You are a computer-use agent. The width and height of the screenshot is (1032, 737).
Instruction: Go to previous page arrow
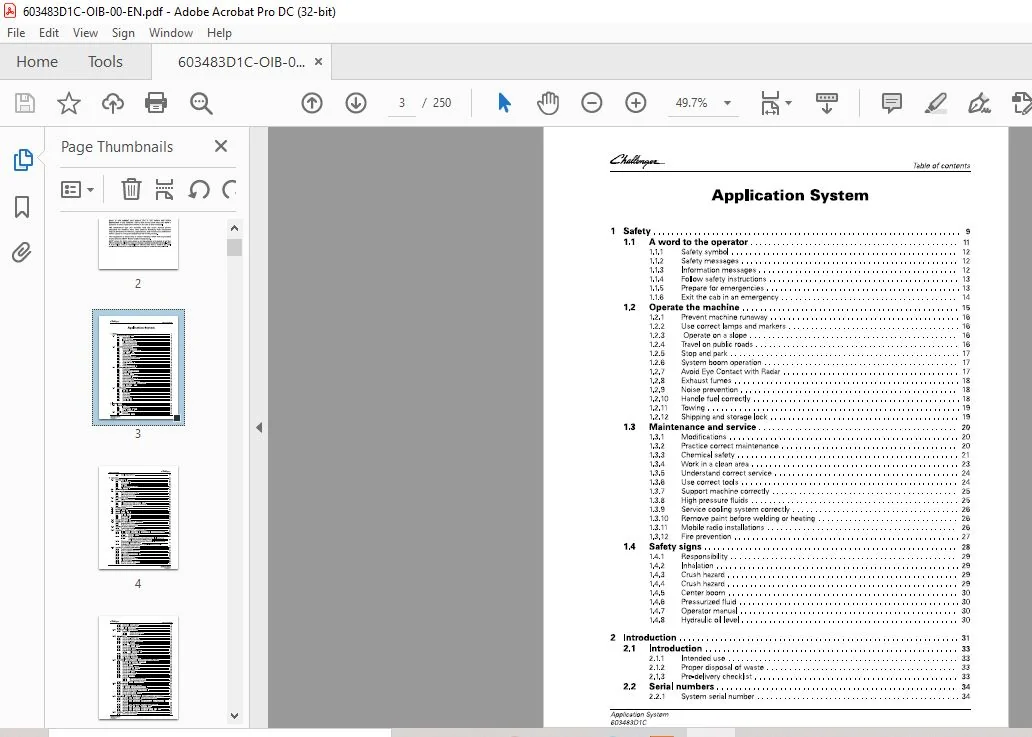[312, 103]
